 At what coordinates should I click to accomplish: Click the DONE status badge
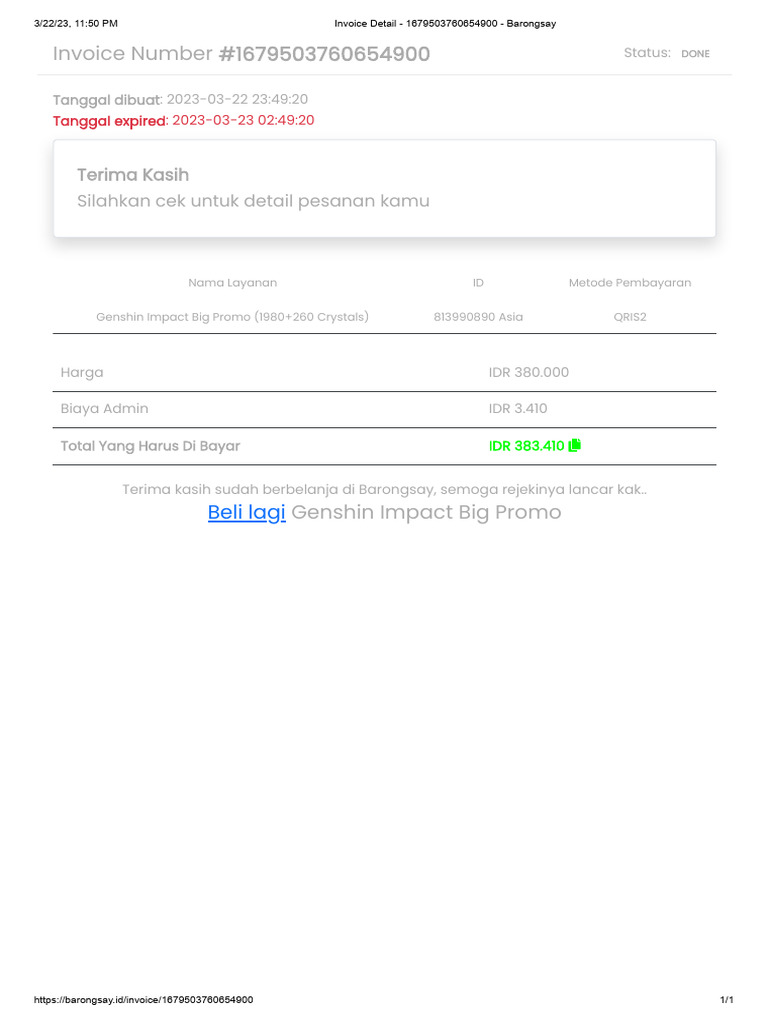point(695,54)
